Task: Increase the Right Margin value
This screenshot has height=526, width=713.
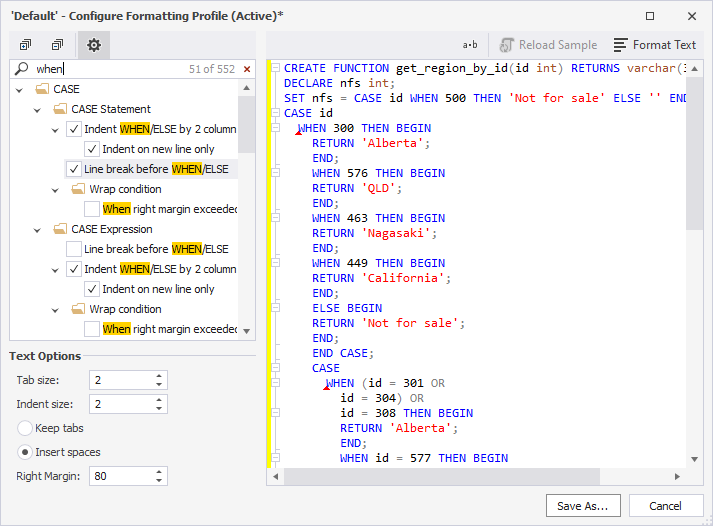Action: 159,472
